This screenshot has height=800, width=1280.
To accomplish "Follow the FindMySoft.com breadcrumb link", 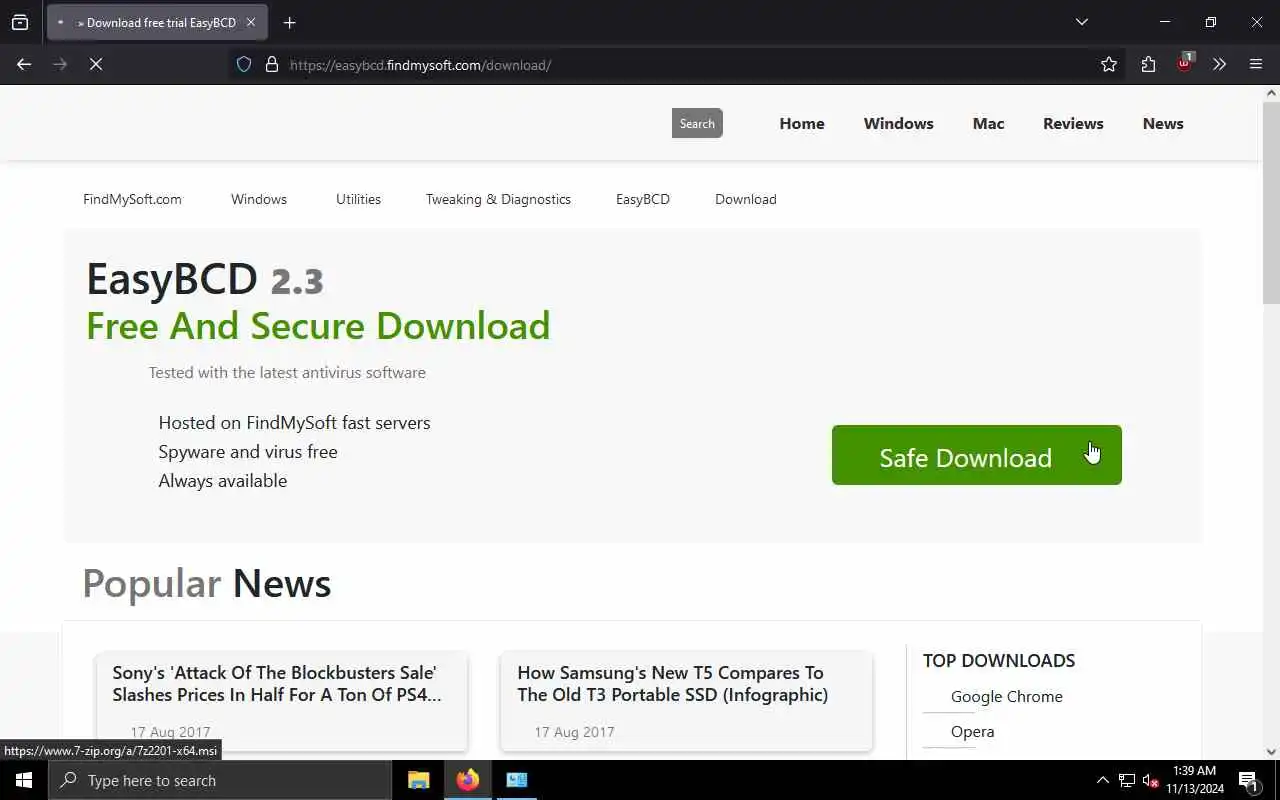I will click(132, 199).
